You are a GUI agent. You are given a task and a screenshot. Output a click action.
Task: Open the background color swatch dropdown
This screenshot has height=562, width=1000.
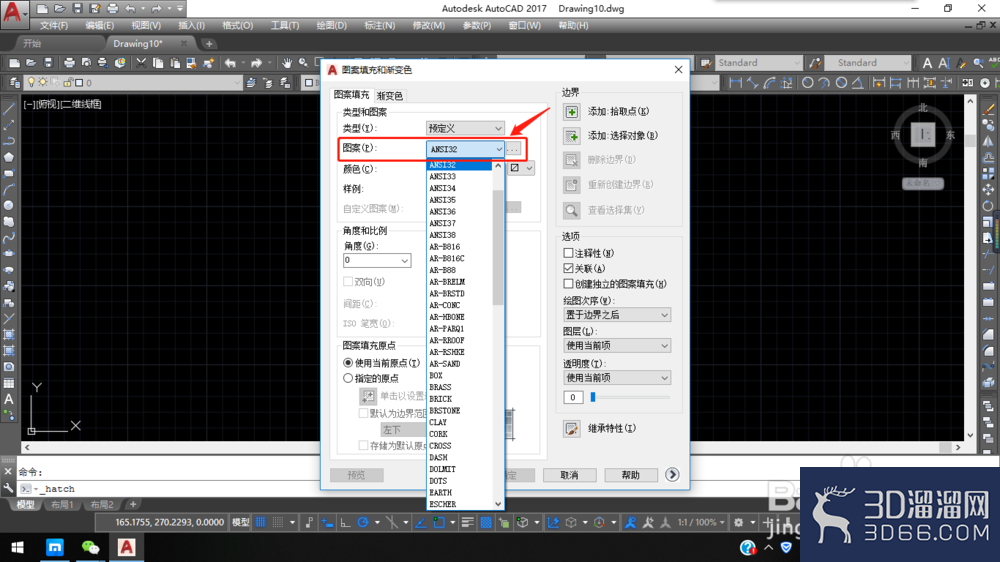[521, 168]
